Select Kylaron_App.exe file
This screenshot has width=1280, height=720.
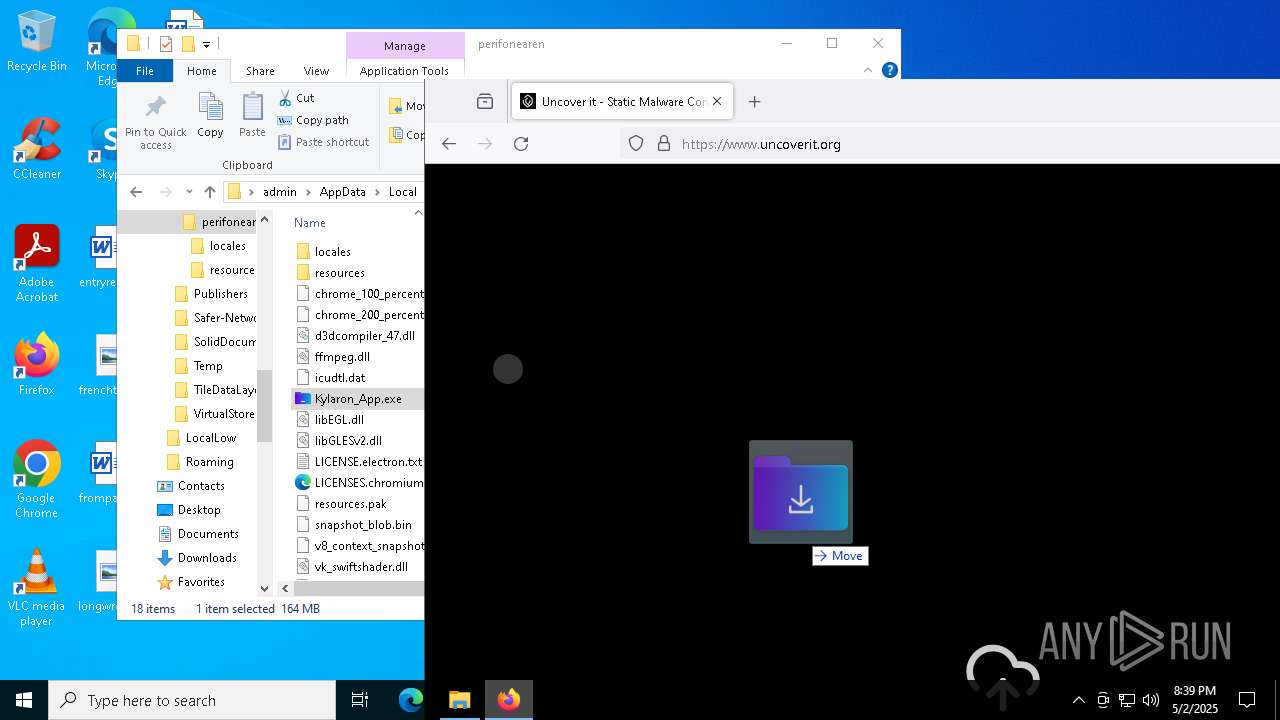coord(356,399)
